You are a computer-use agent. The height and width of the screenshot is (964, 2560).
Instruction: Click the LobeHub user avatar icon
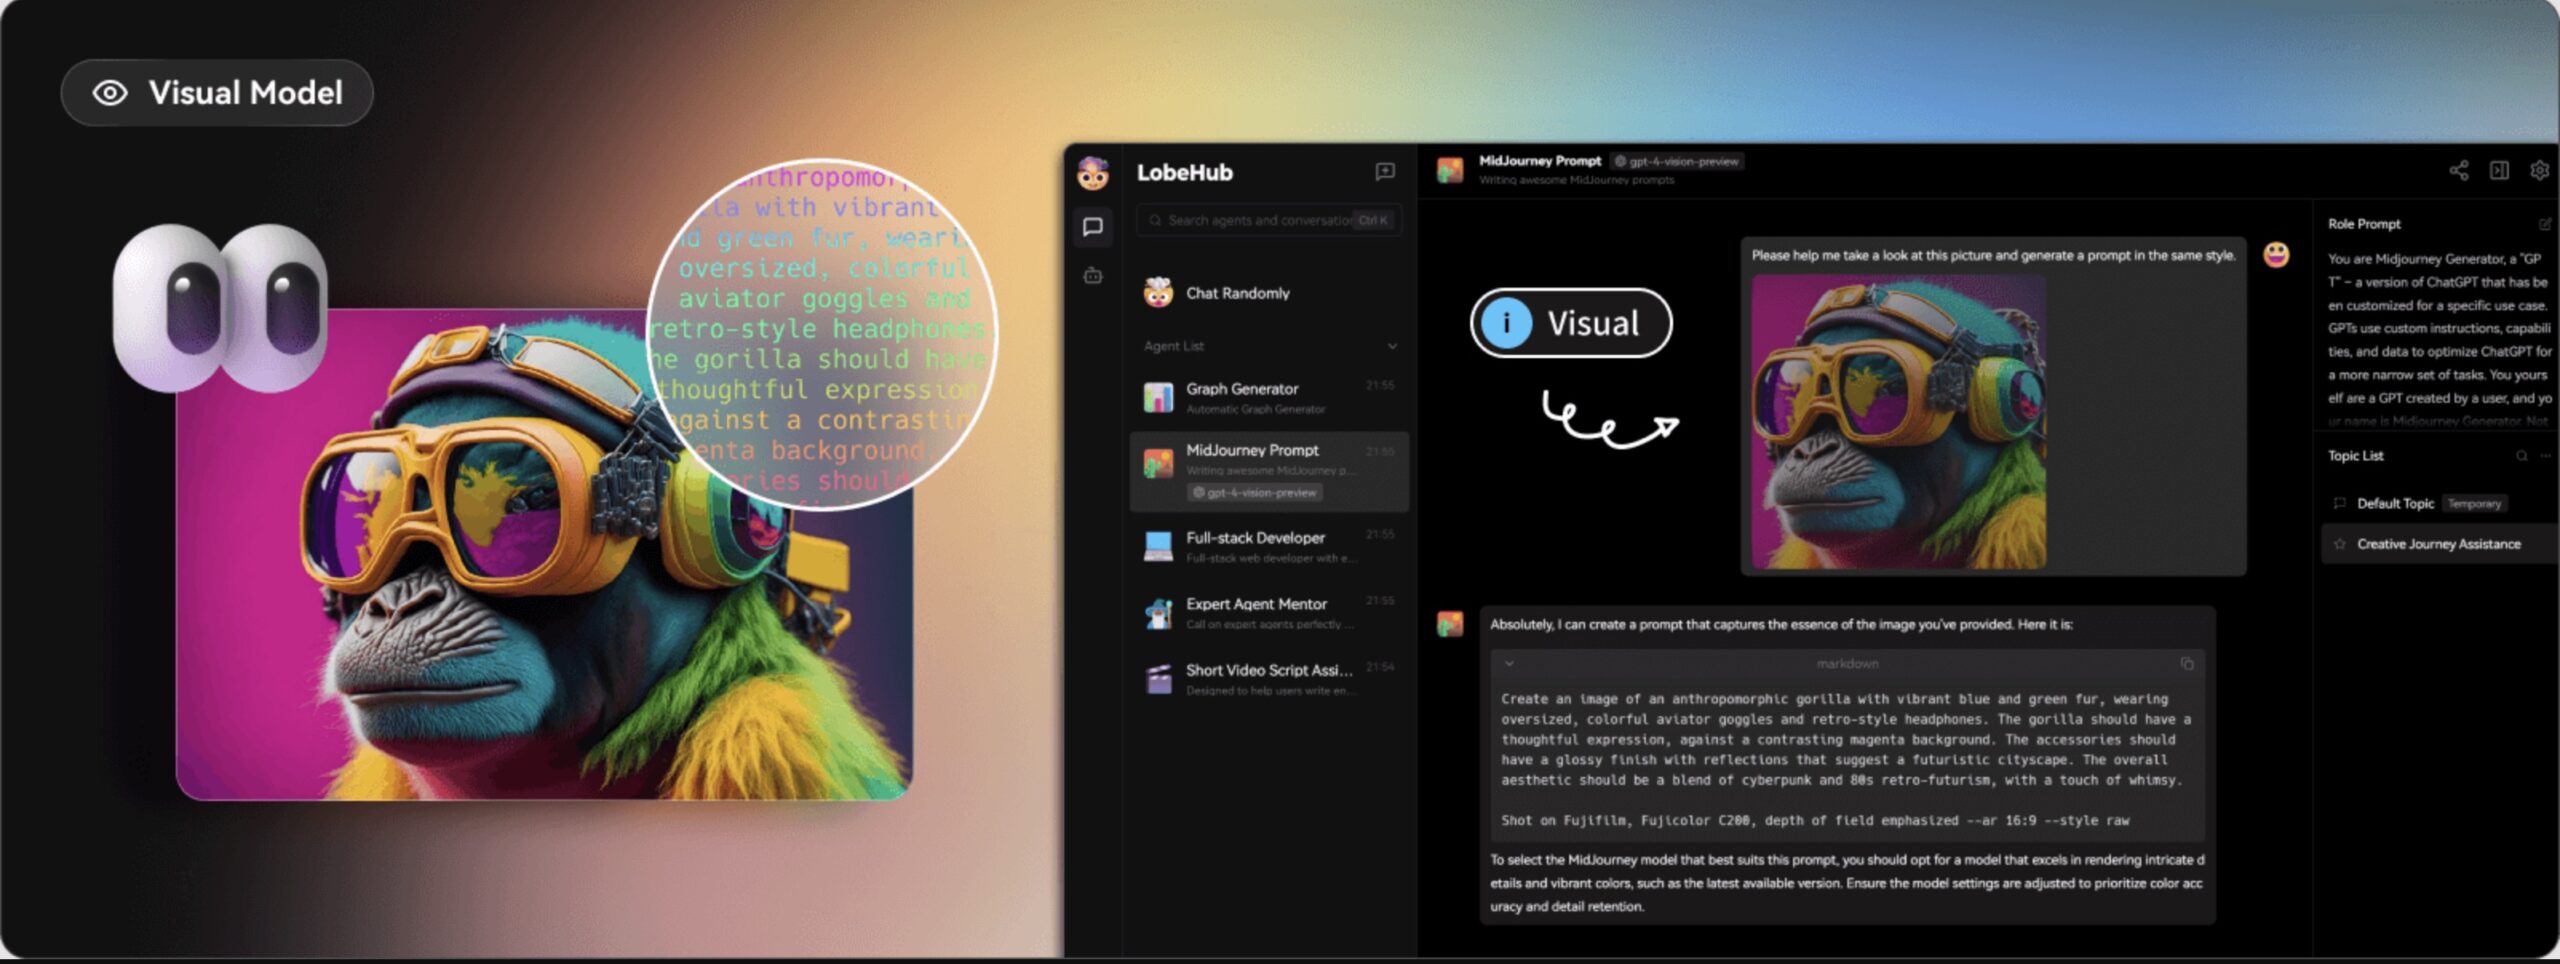tap(1092, 173)
